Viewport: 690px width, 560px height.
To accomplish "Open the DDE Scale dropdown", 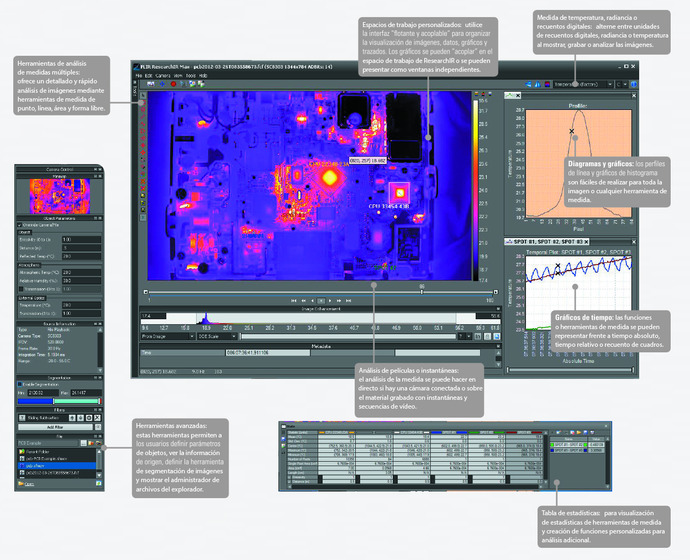I will pyautogui.click(x=217, y=337).
